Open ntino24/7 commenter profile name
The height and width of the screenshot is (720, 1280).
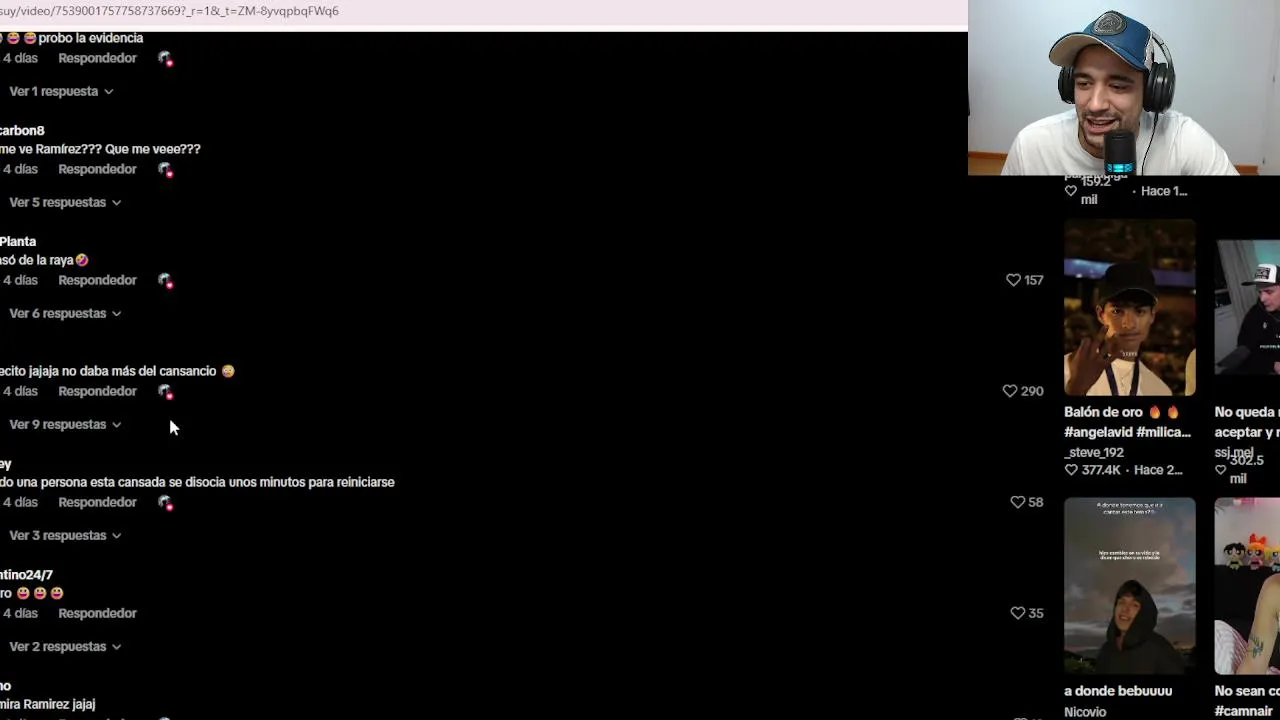pyautogui.click(x=26, y=574)
